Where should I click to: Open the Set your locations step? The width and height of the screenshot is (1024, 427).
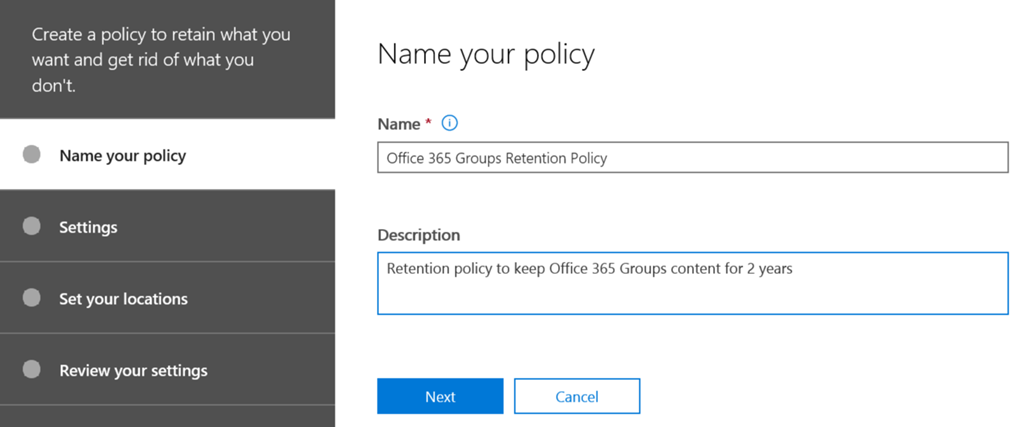[x=123, y=299]
